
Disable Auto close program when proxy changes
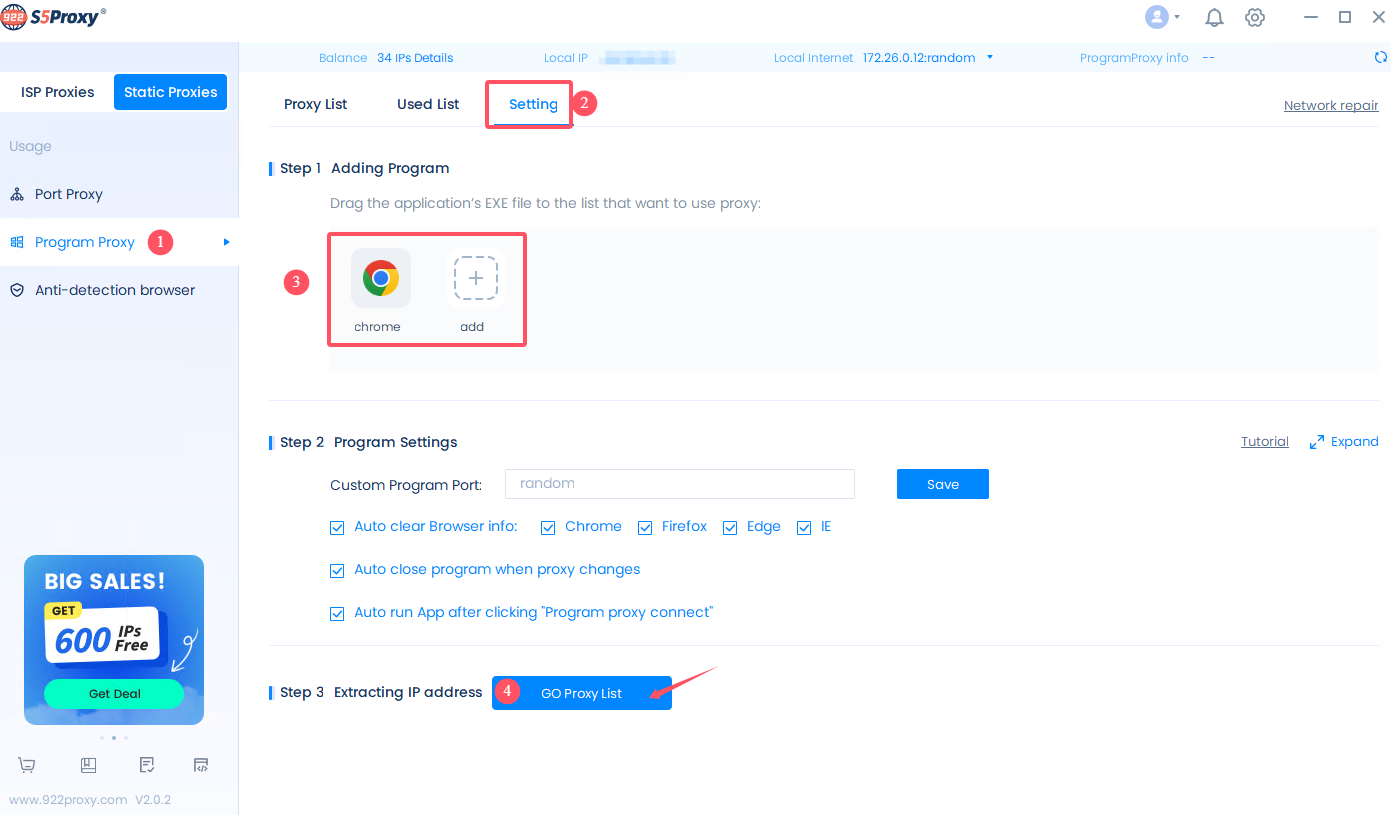click(x=337, y=570)
